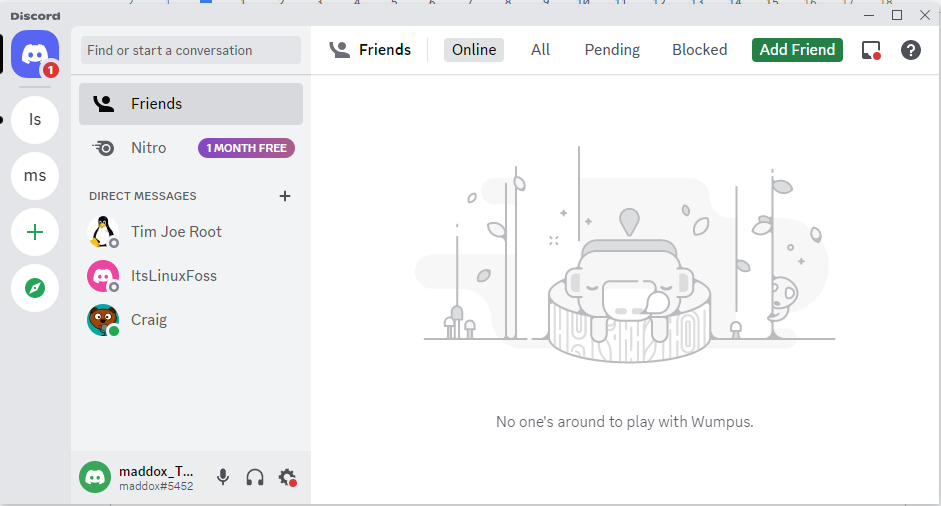941x506 pixels.
Task: Mute the microphone
Action: click(223, 477)
